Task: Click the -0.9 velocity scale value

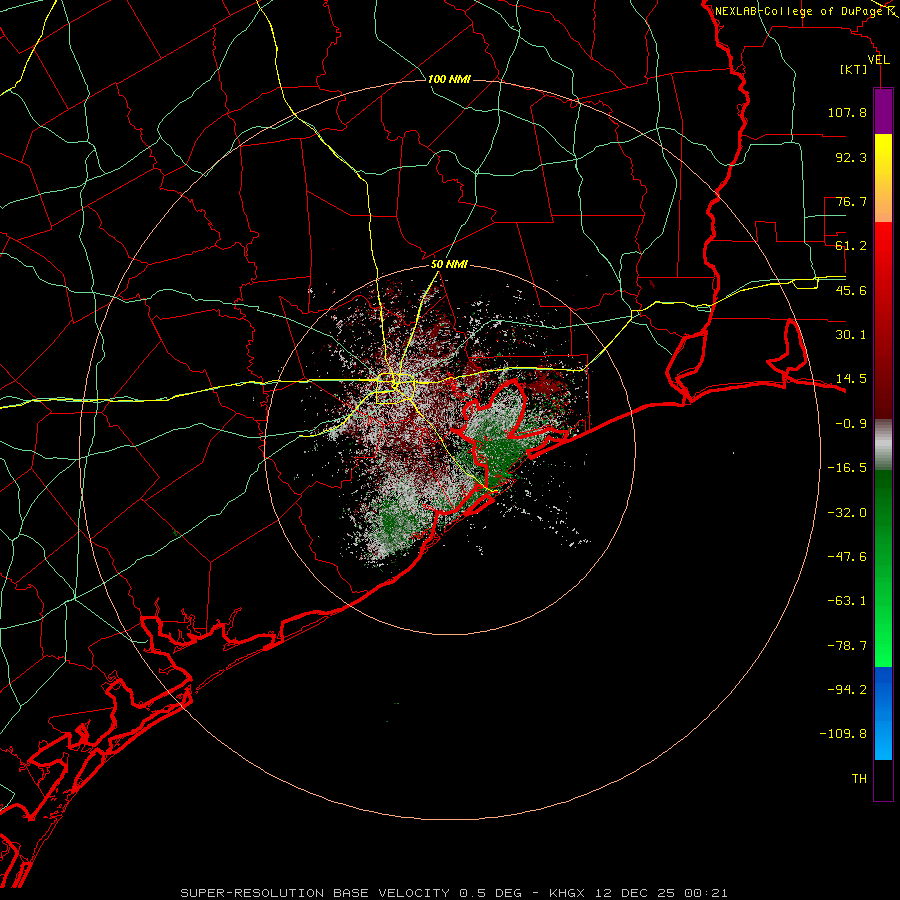Action: click(851, 424)
